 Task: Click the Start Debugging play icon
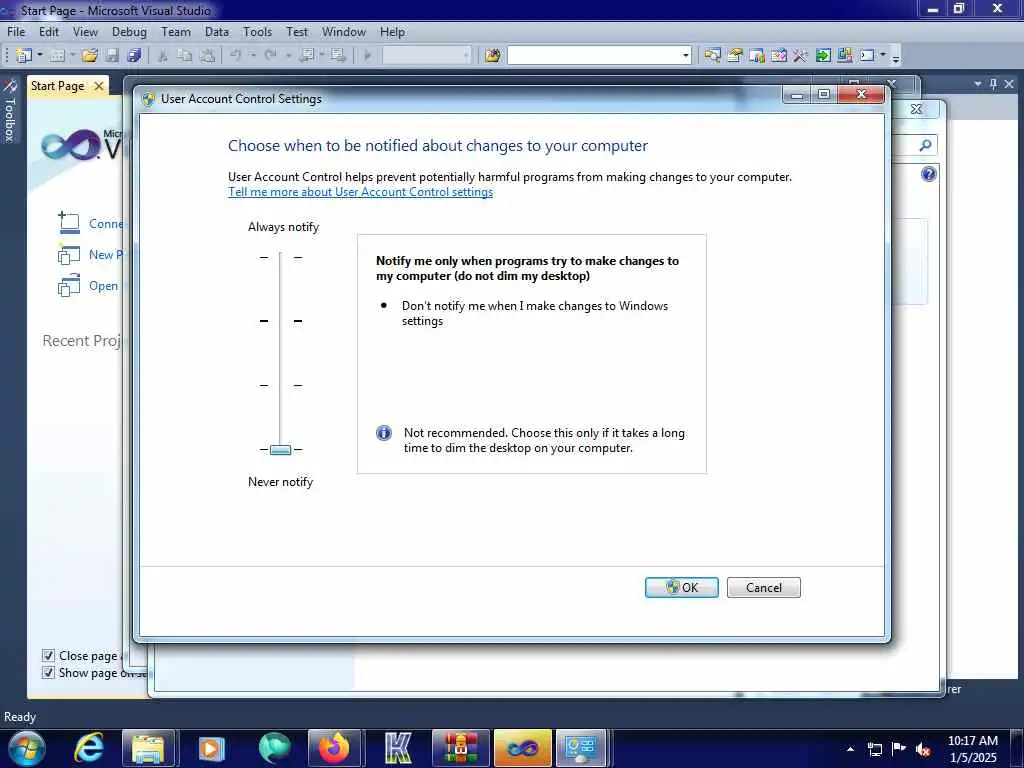click(367, 56)
